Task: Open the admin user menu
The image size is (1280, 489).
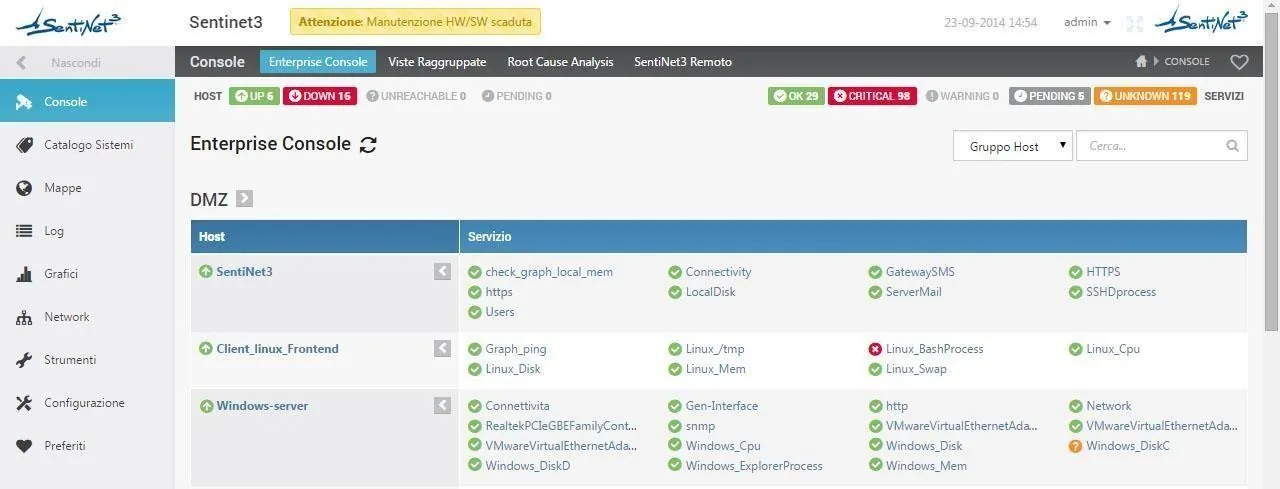Action: [1087, 22]
